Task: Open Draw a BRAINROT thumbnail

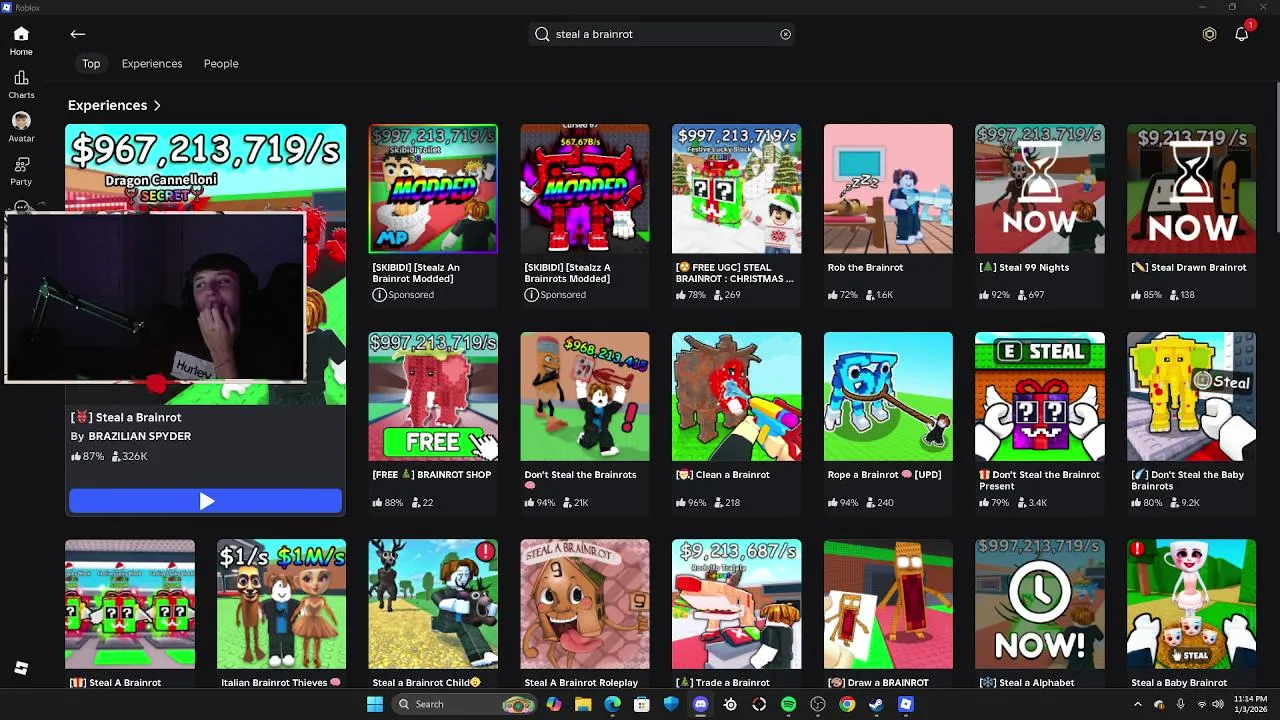Action: pyautogui.click(x=888, y=604)
